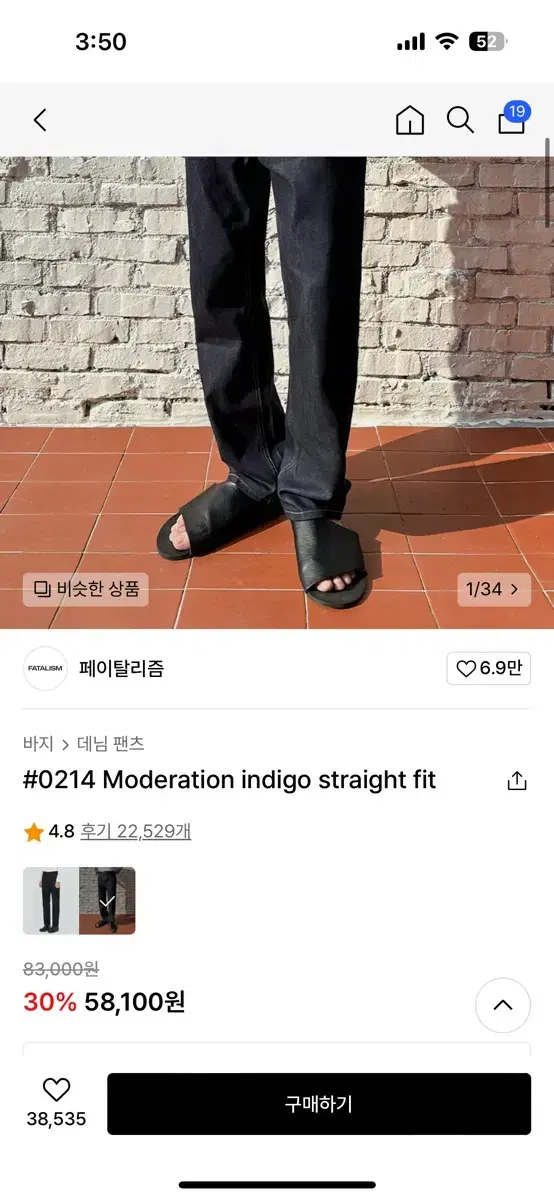Tap the back arrow icon
The image size is (554, 1200).
tap(40, 121)
